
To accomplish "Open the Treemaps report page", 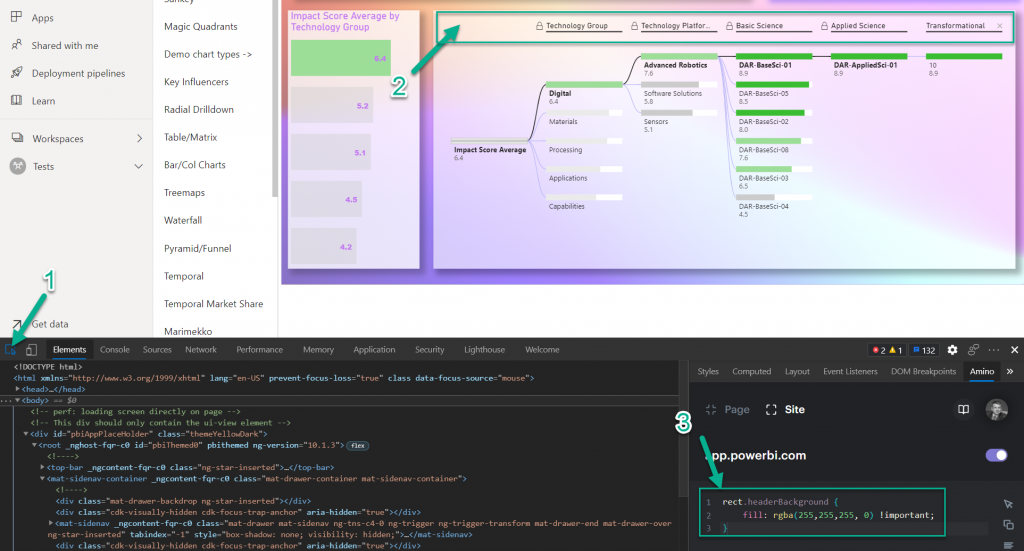I will coord(184,193).
